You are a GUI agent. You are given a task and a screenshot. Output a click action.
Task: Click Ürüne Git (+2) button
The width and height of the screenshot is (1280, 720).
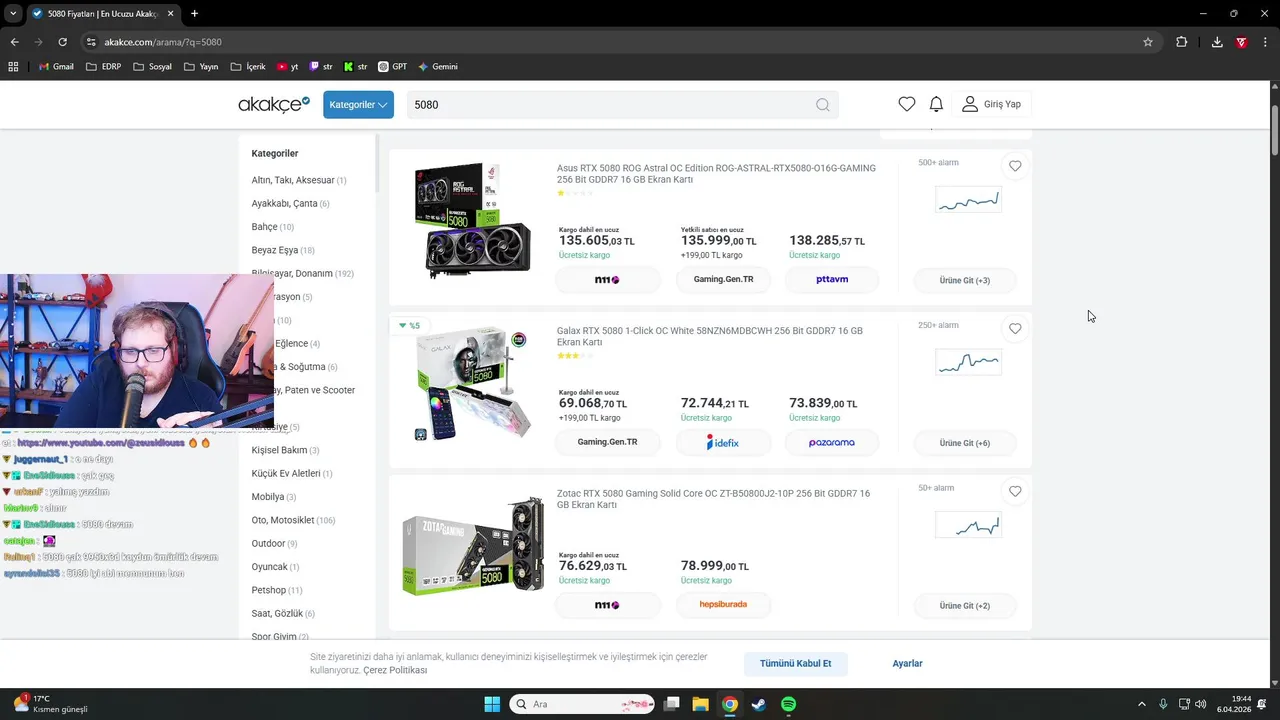tap(965, 605)
